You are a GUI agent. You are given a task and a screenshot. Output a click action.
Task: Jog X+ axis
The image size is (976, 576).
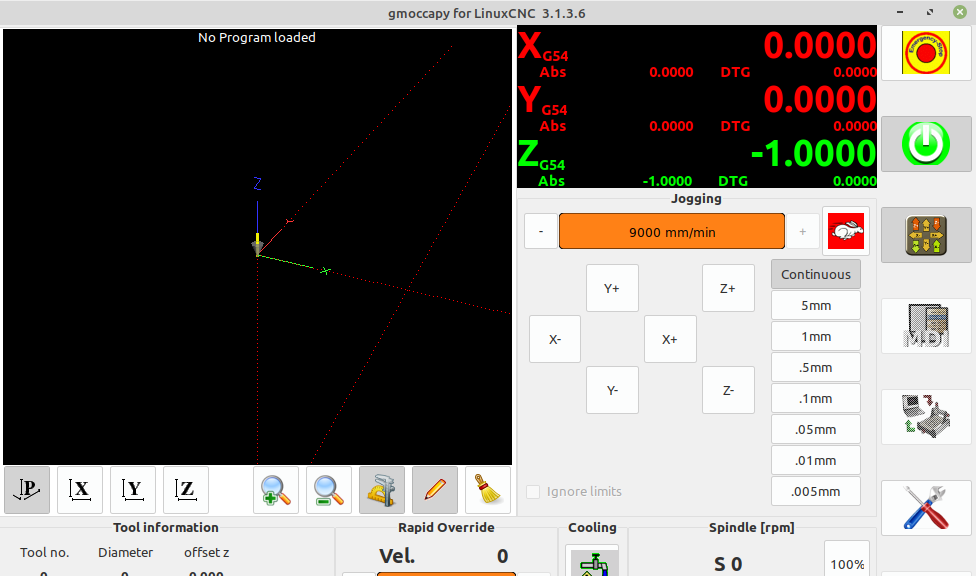(670, 339)
